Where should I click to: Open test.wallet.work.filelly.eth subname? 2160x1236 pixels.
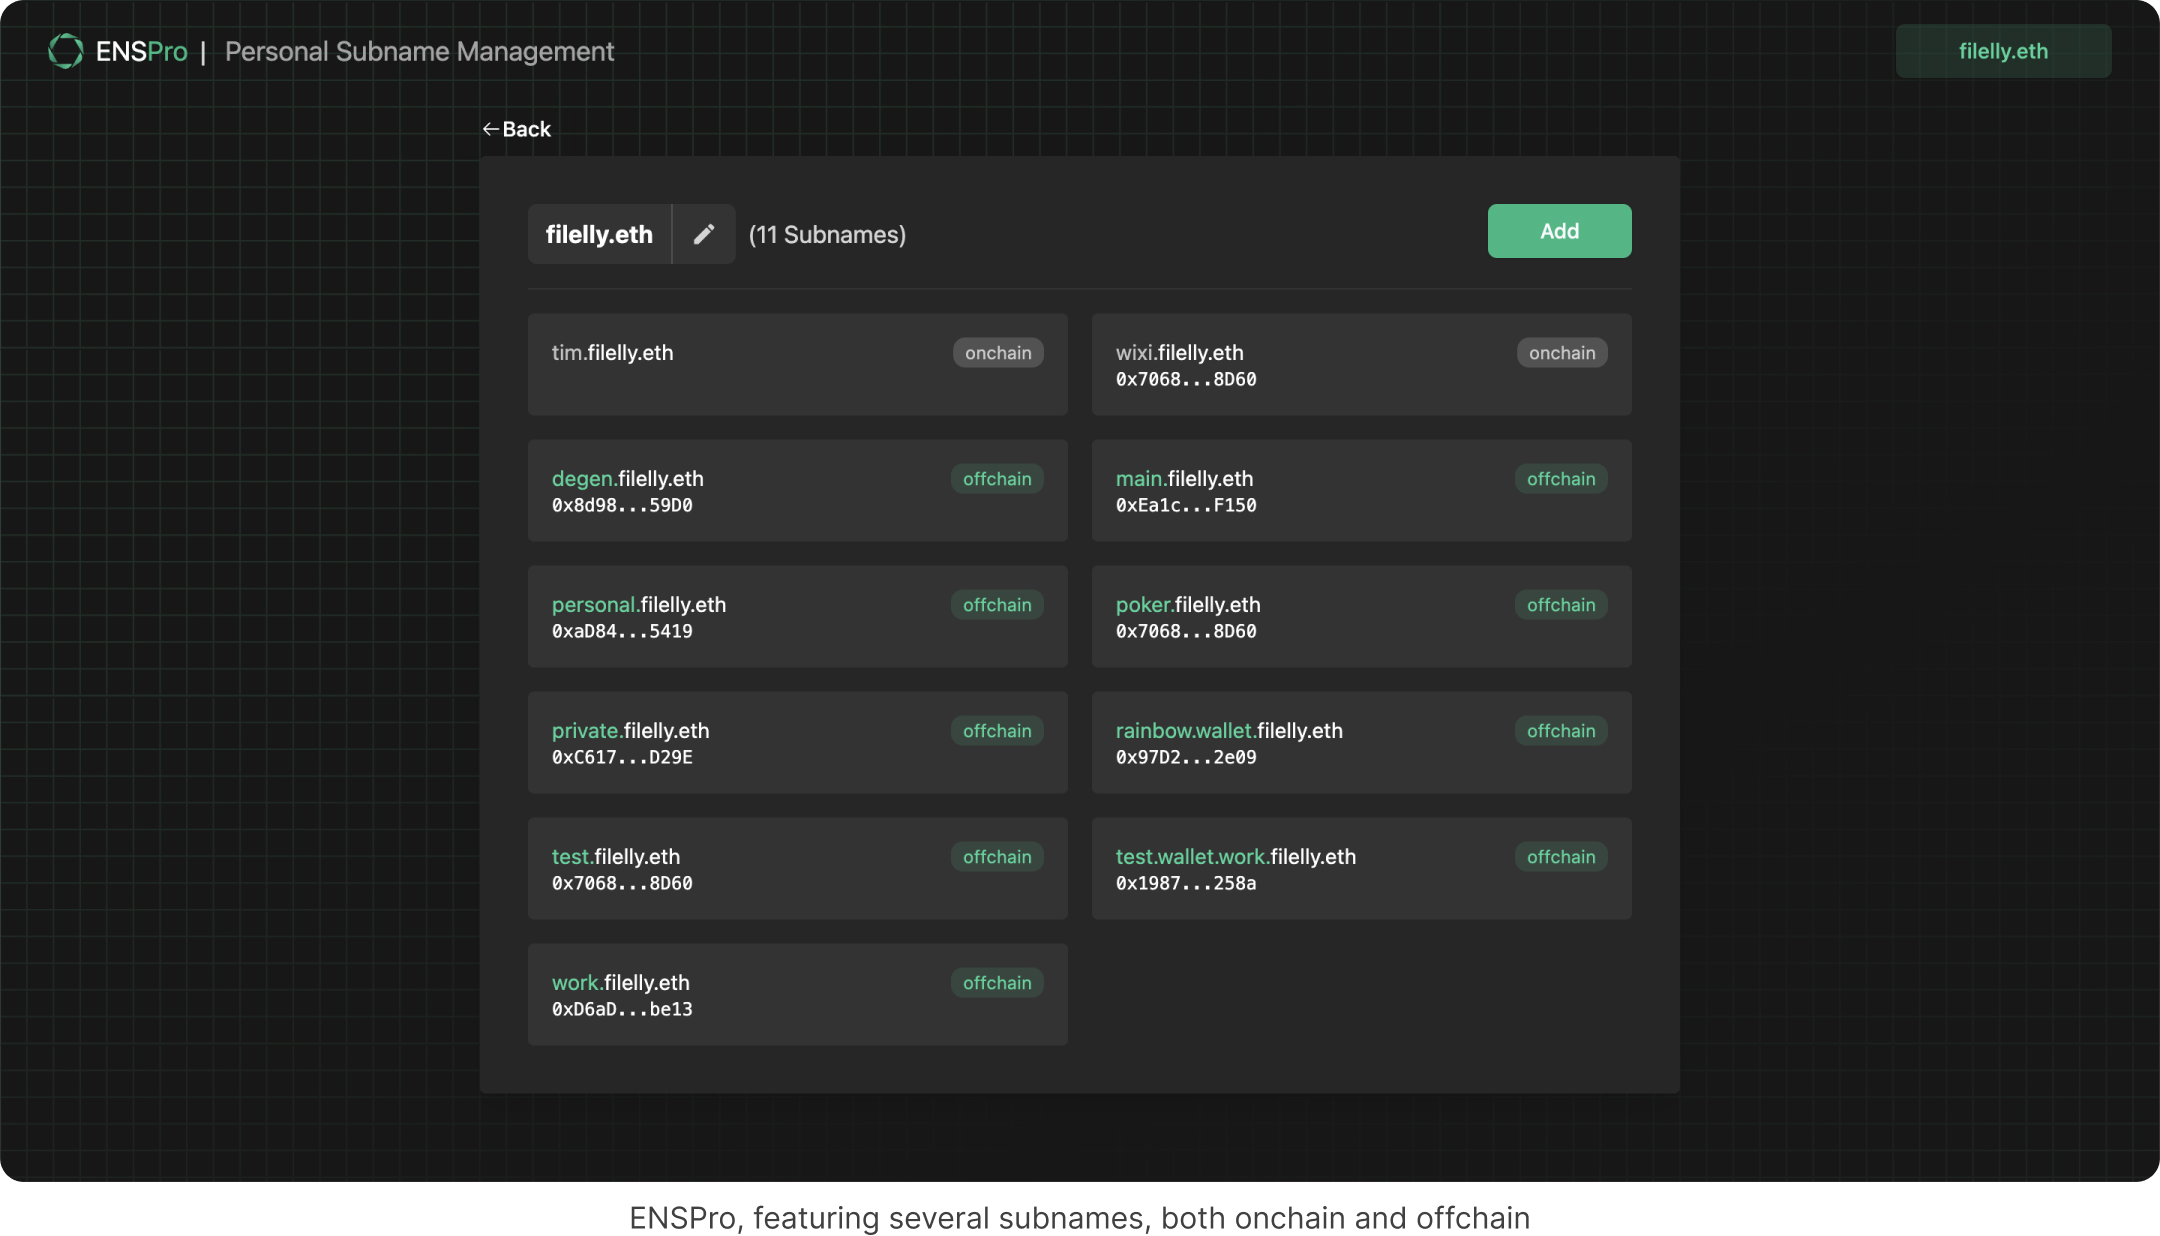pyautogui.click(x=1360, y=869)
